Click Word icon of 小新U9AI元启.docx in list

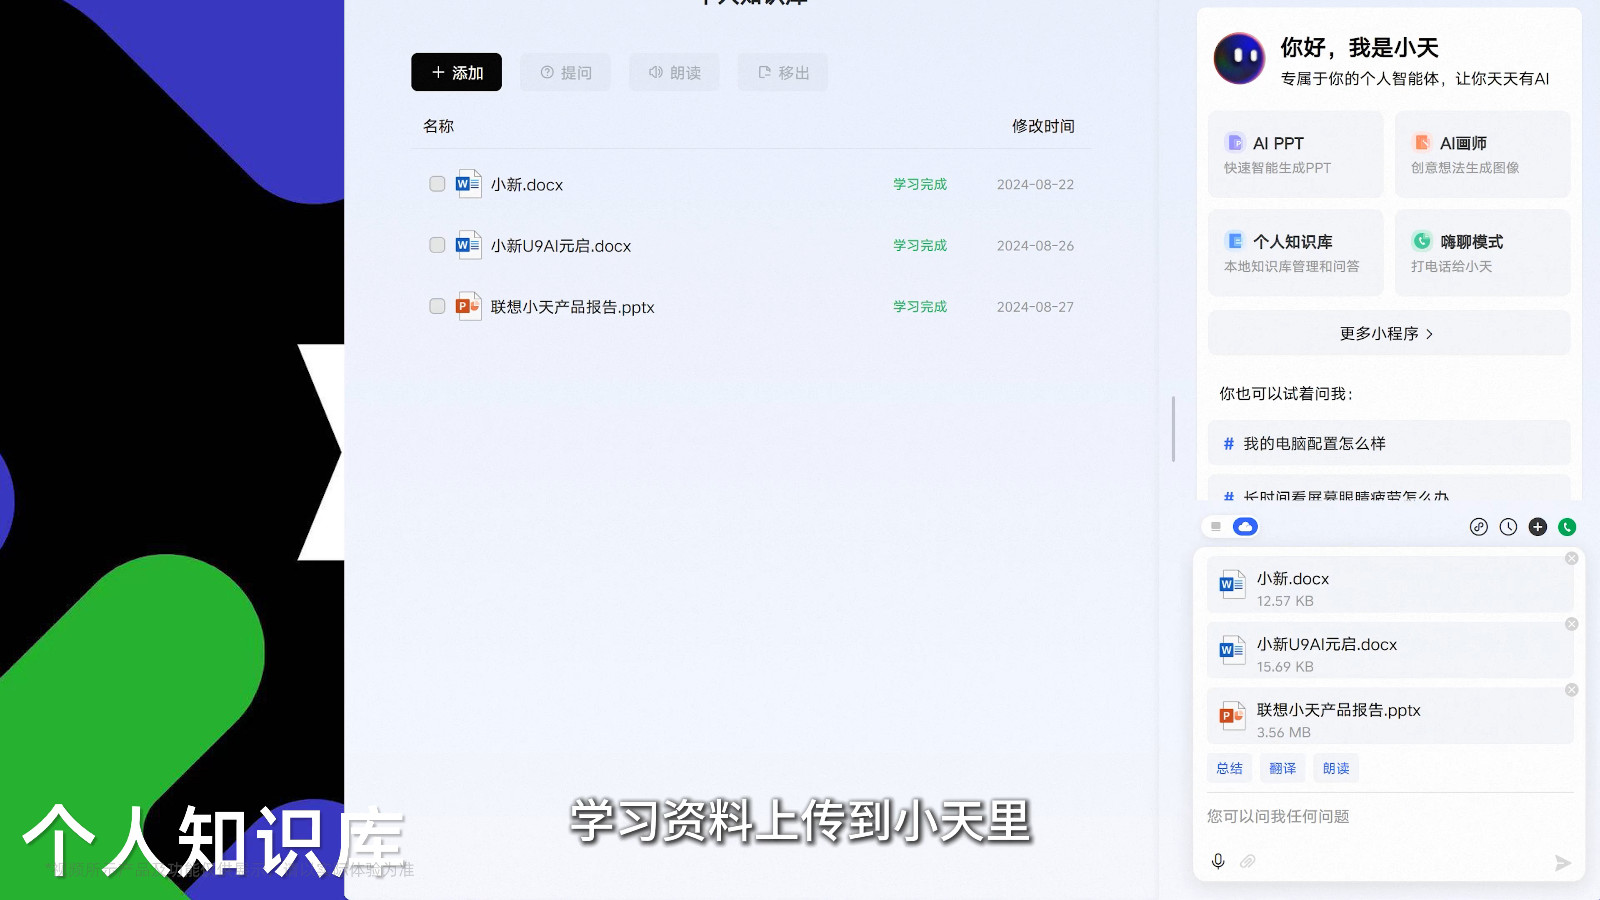click(468, 245)
